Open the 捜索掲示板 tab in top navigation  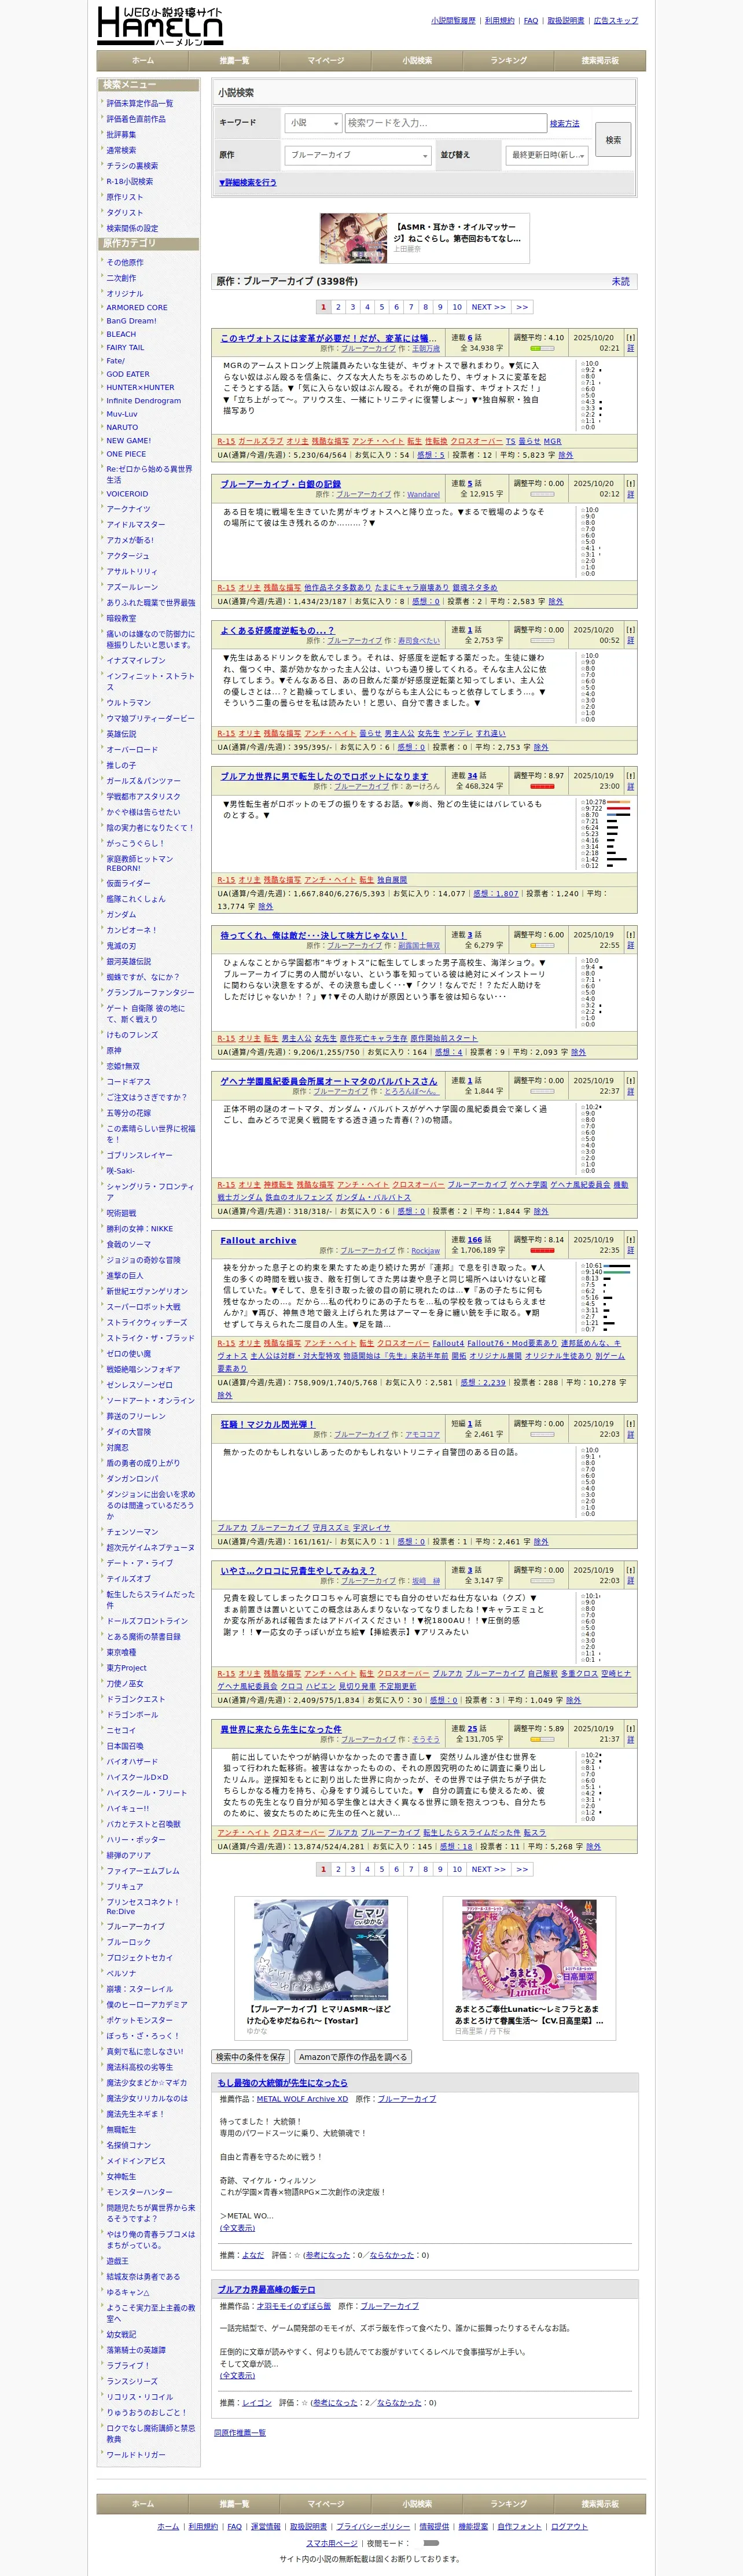(600, 61)
